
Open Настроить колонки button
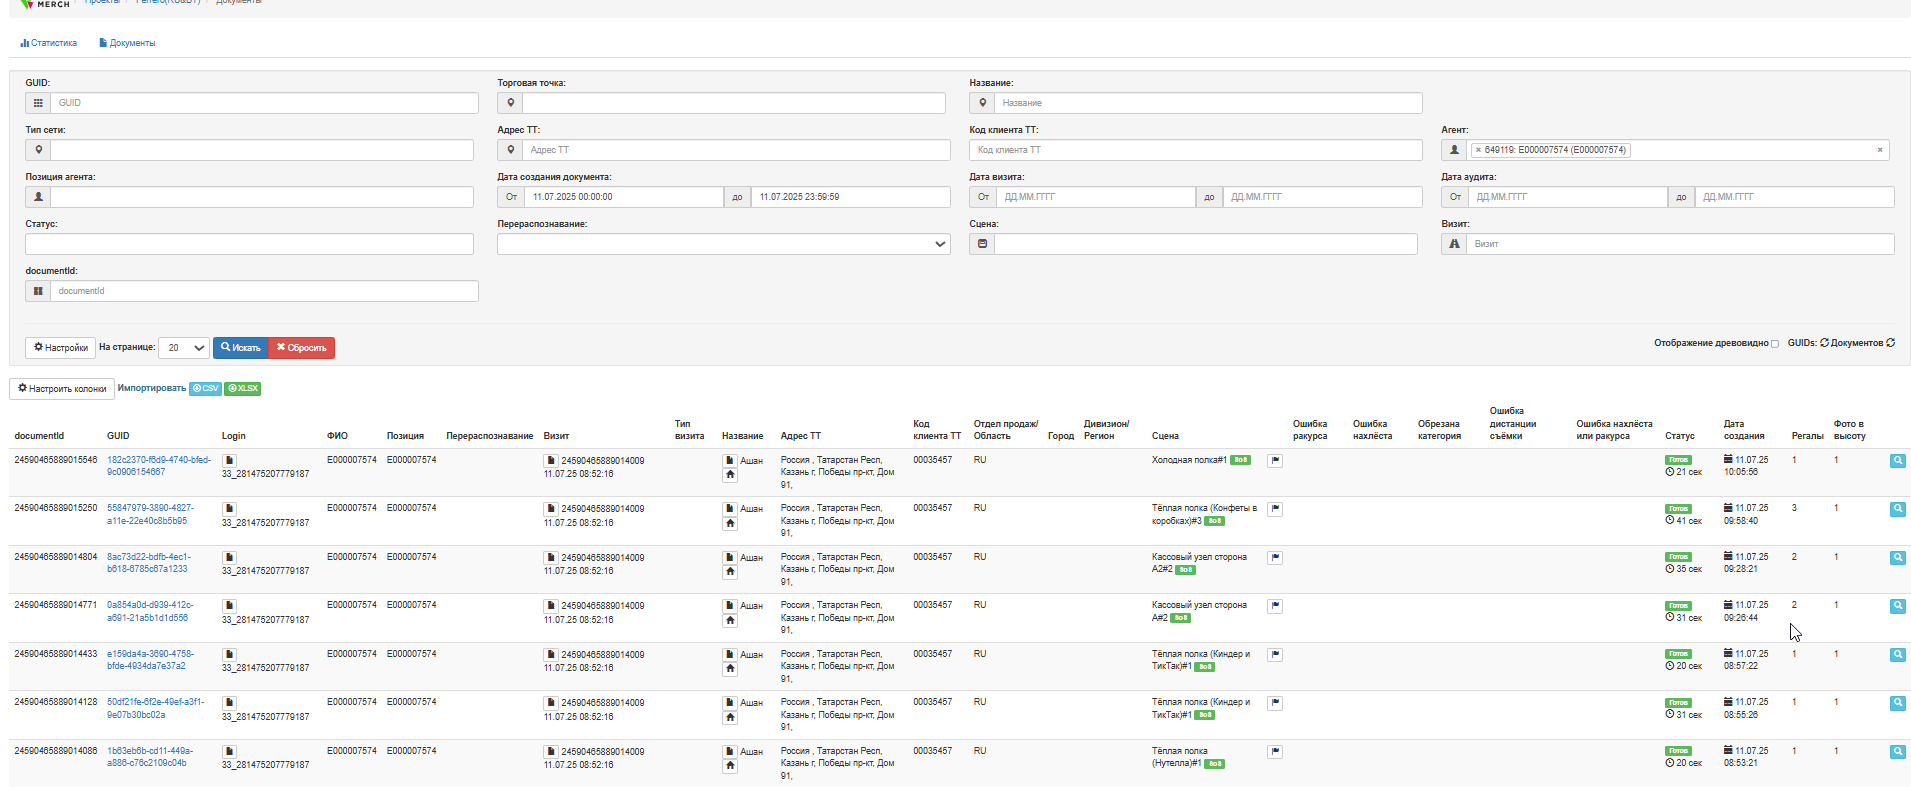62,389
